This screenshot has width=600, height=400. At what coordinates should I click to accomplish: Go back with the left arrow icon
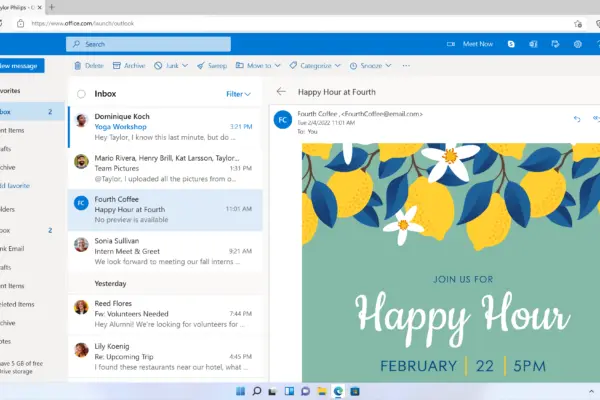coord(281,91)
